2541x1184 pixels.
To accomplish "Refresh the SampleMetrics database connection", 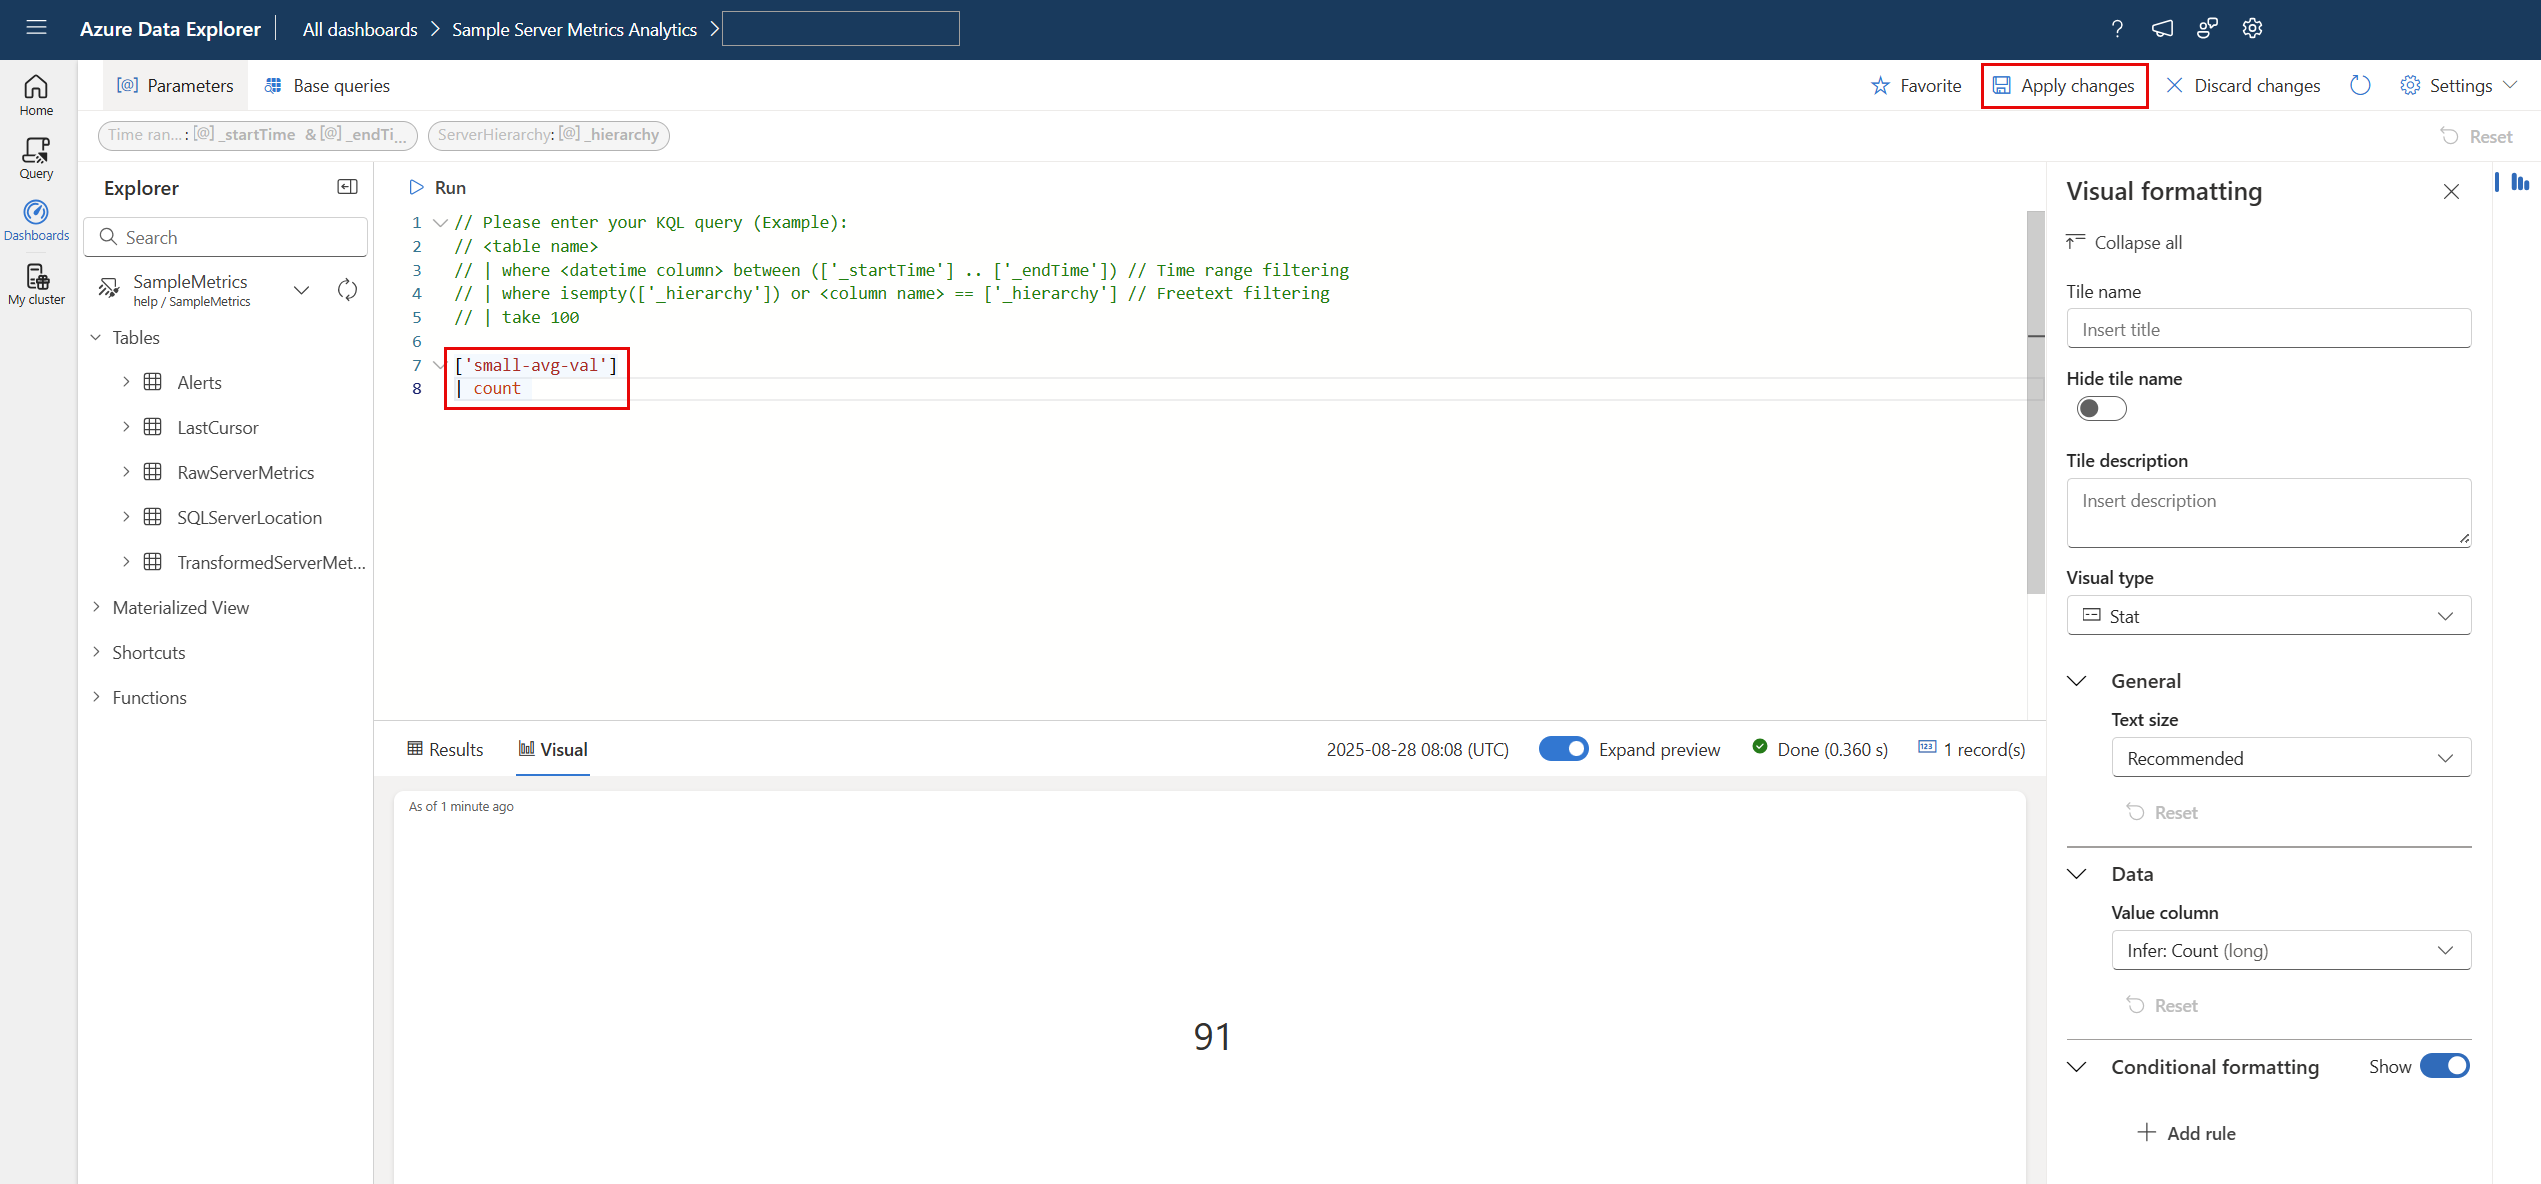I will [347, 290].
